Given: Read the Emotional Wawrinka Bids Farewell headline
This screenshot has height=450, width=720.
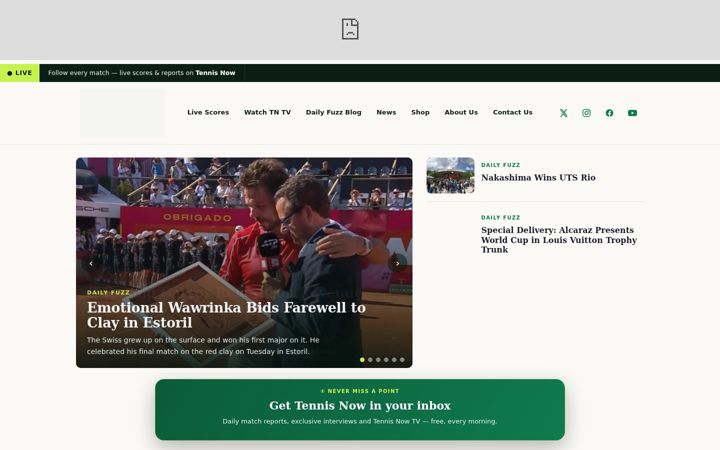Looking at the screenshot, I should 226,315.
